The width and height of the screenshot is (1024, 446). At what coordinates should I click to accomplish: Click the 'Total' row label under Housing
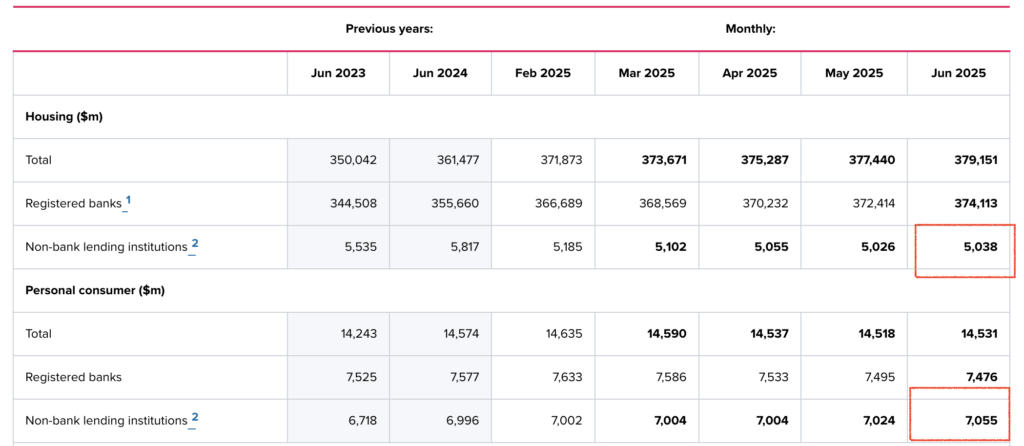(x=38, y=159)
